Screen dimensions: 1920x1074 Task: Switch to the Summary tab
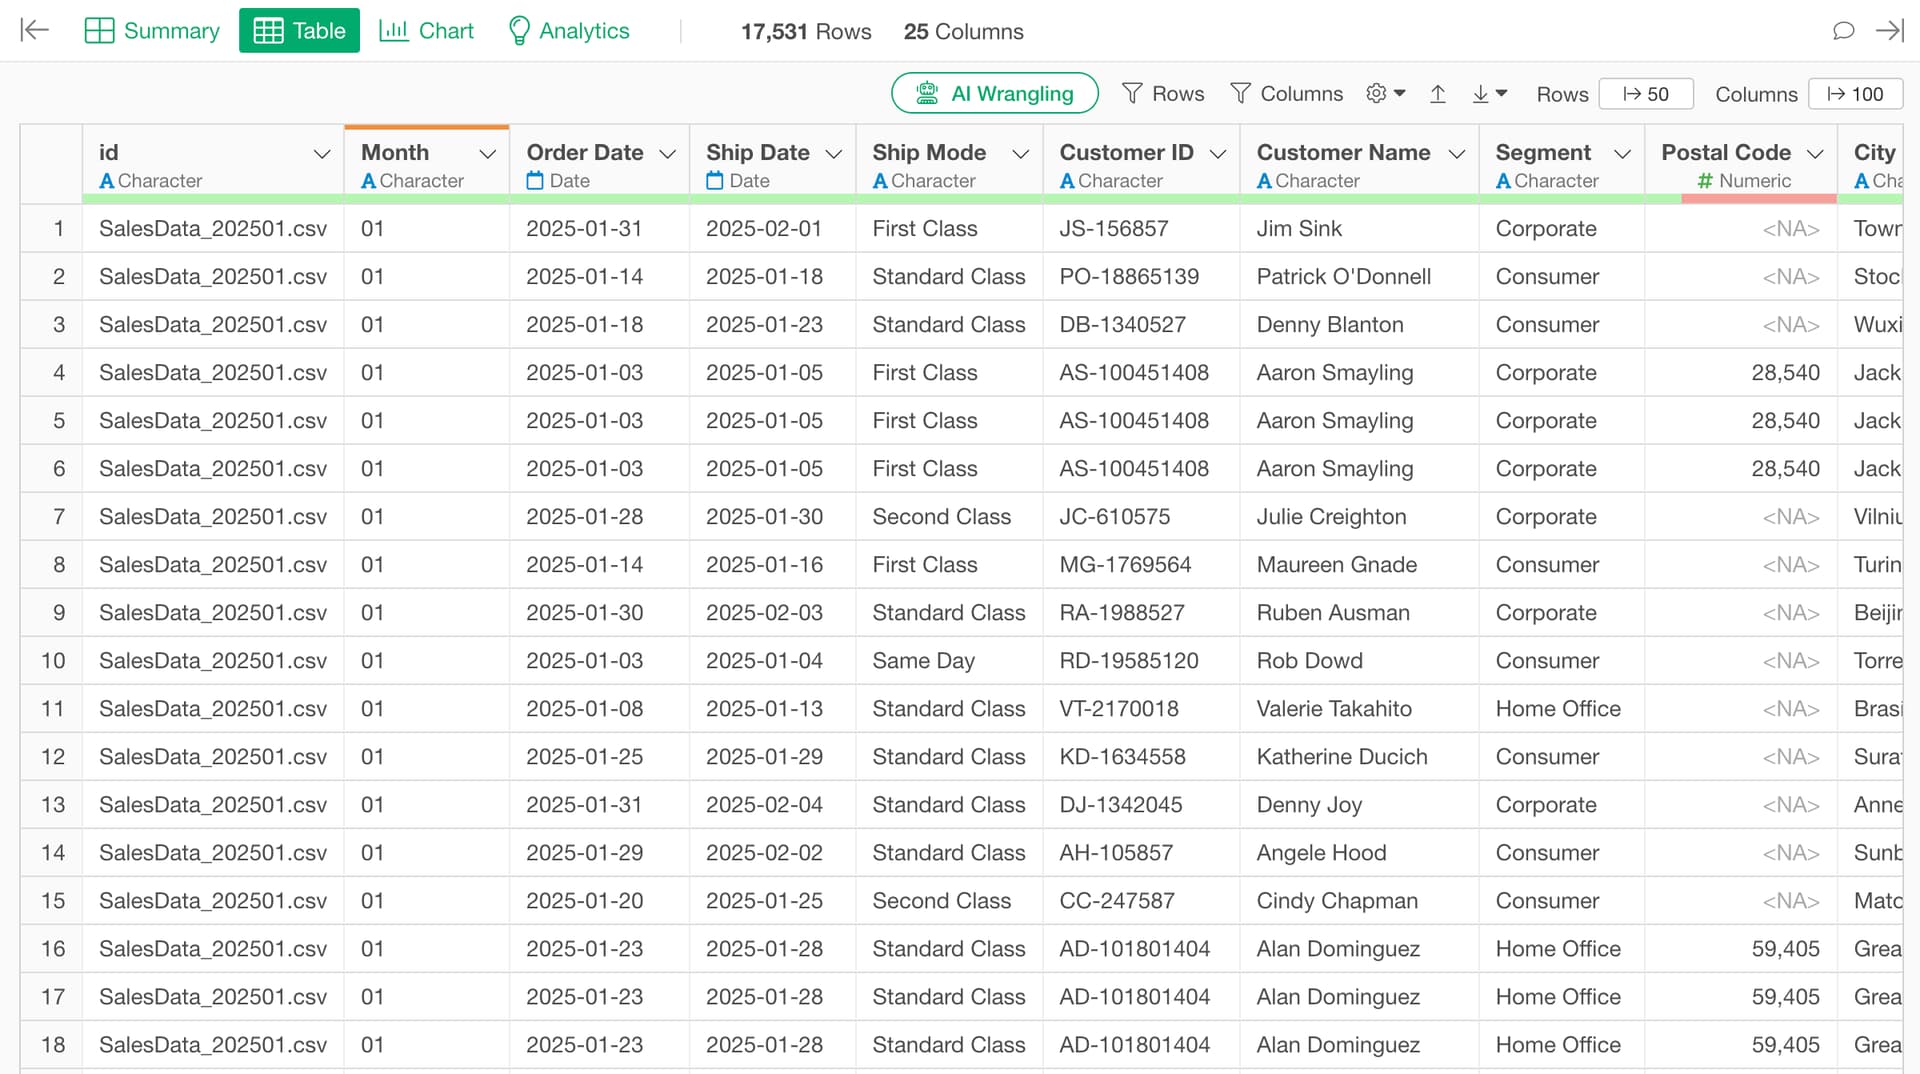tap(152, 31)
